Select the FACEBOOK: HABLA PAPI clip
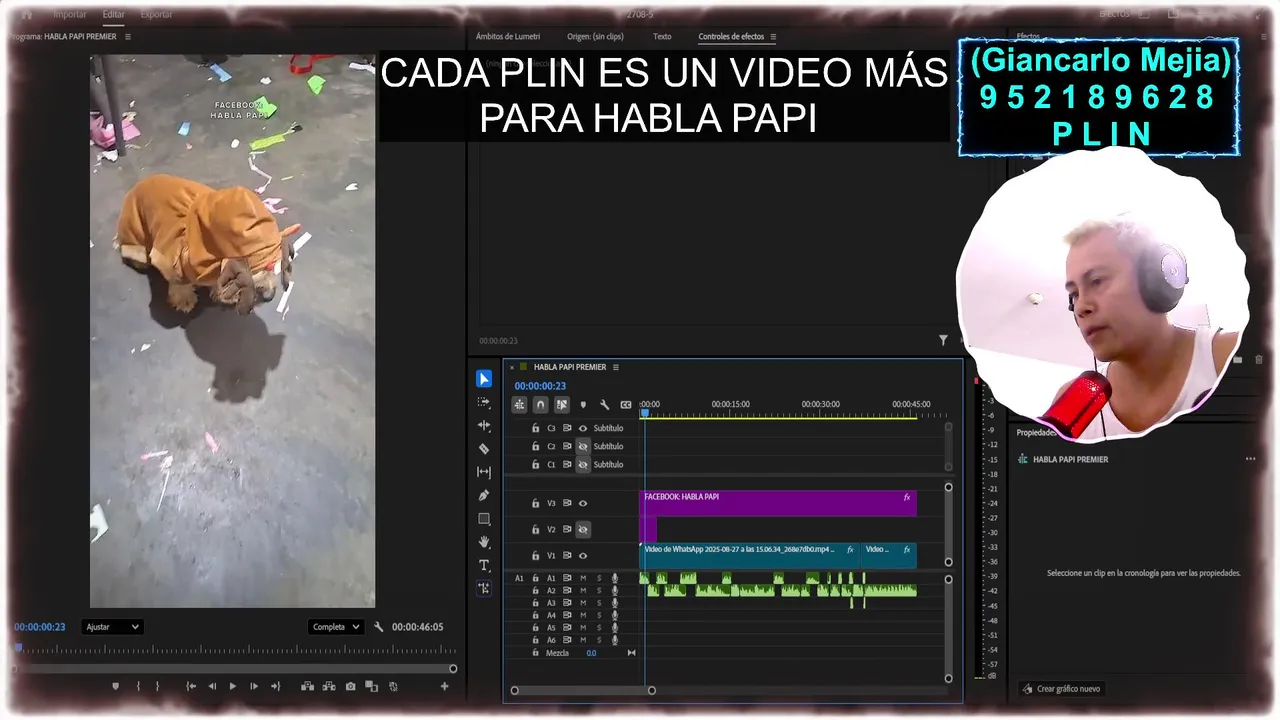The width and height of the screenshot is (1280, 720). (777, 503)
